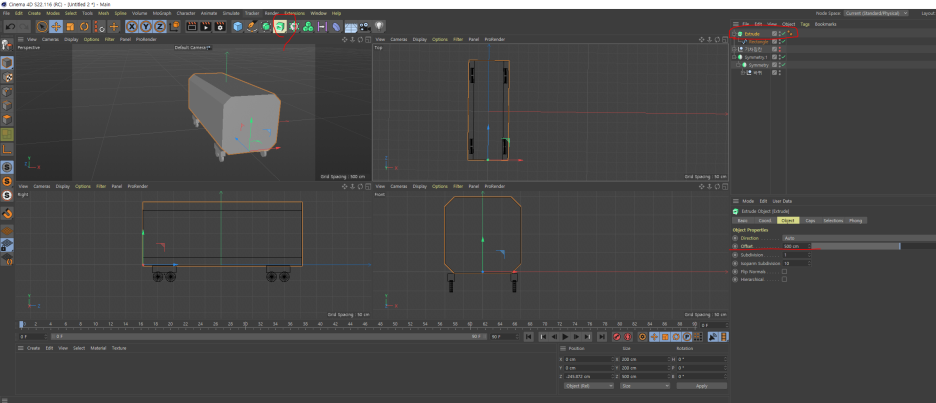Click the Light object bulb icon
Viewport: 936px width, 403px height.
click(380, 26)
